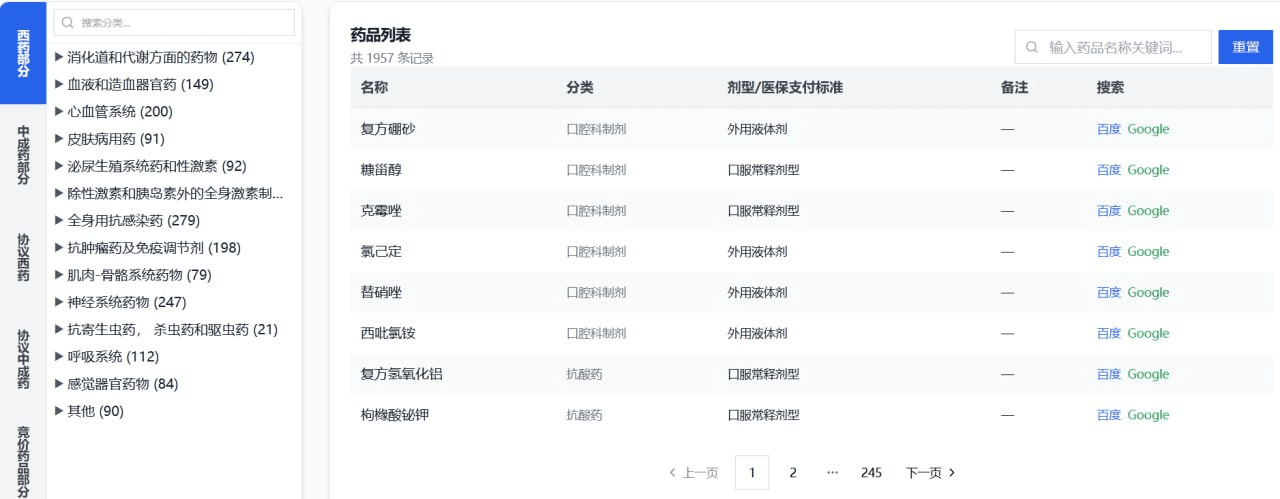
Task: Focus the 输入药品名称关键词 search field
Action: (x=1113, y=47)
